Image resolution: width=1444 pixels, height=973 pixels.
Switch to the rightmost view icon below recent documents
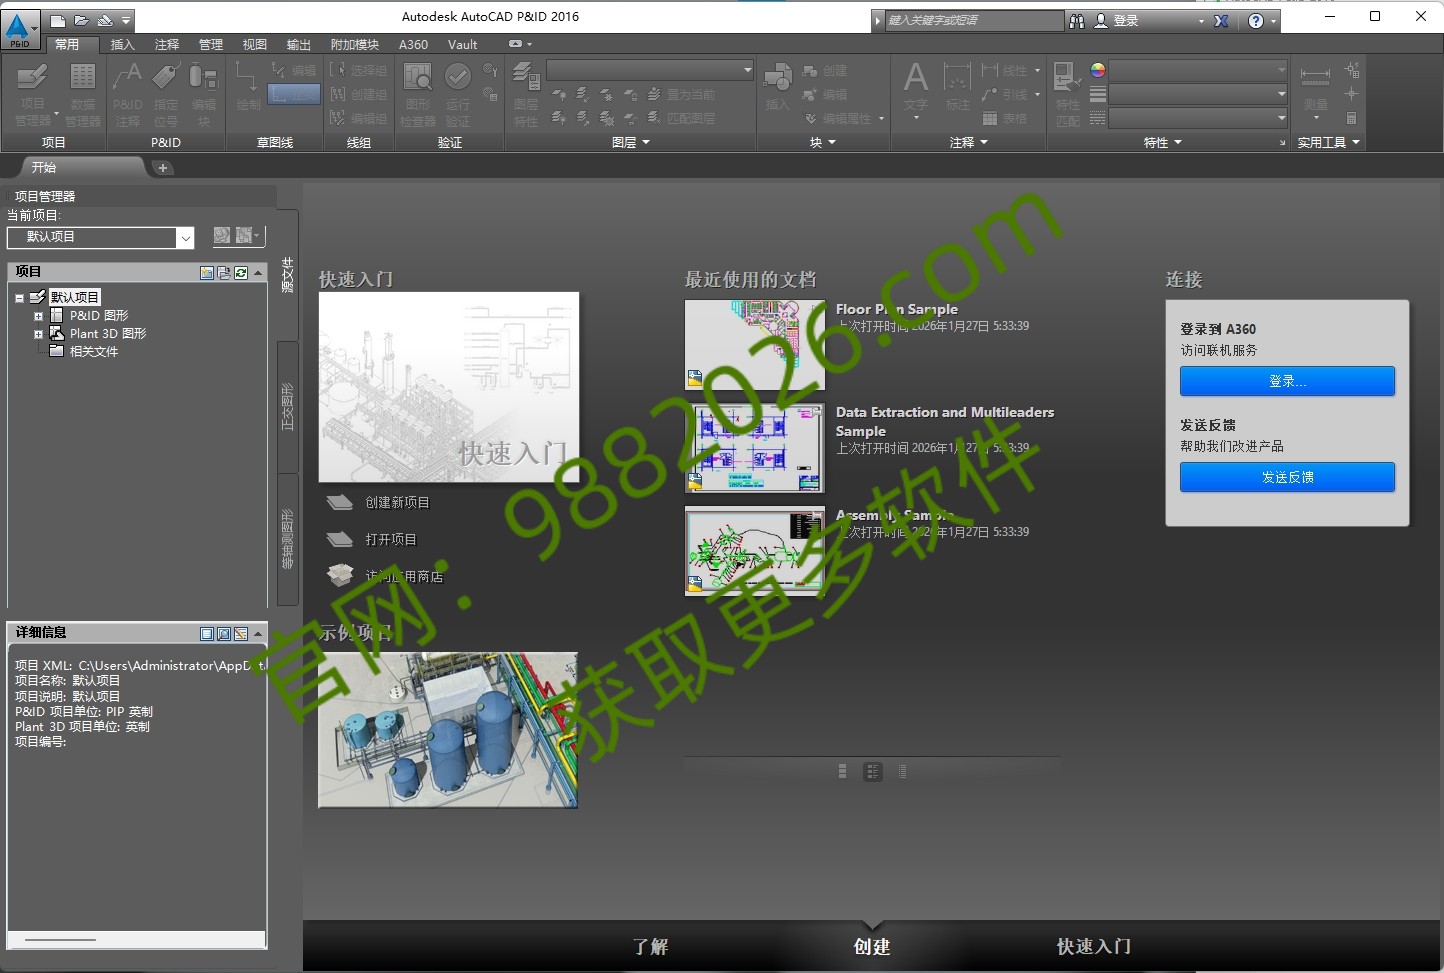pyautogui.click(x=903, y=771)
